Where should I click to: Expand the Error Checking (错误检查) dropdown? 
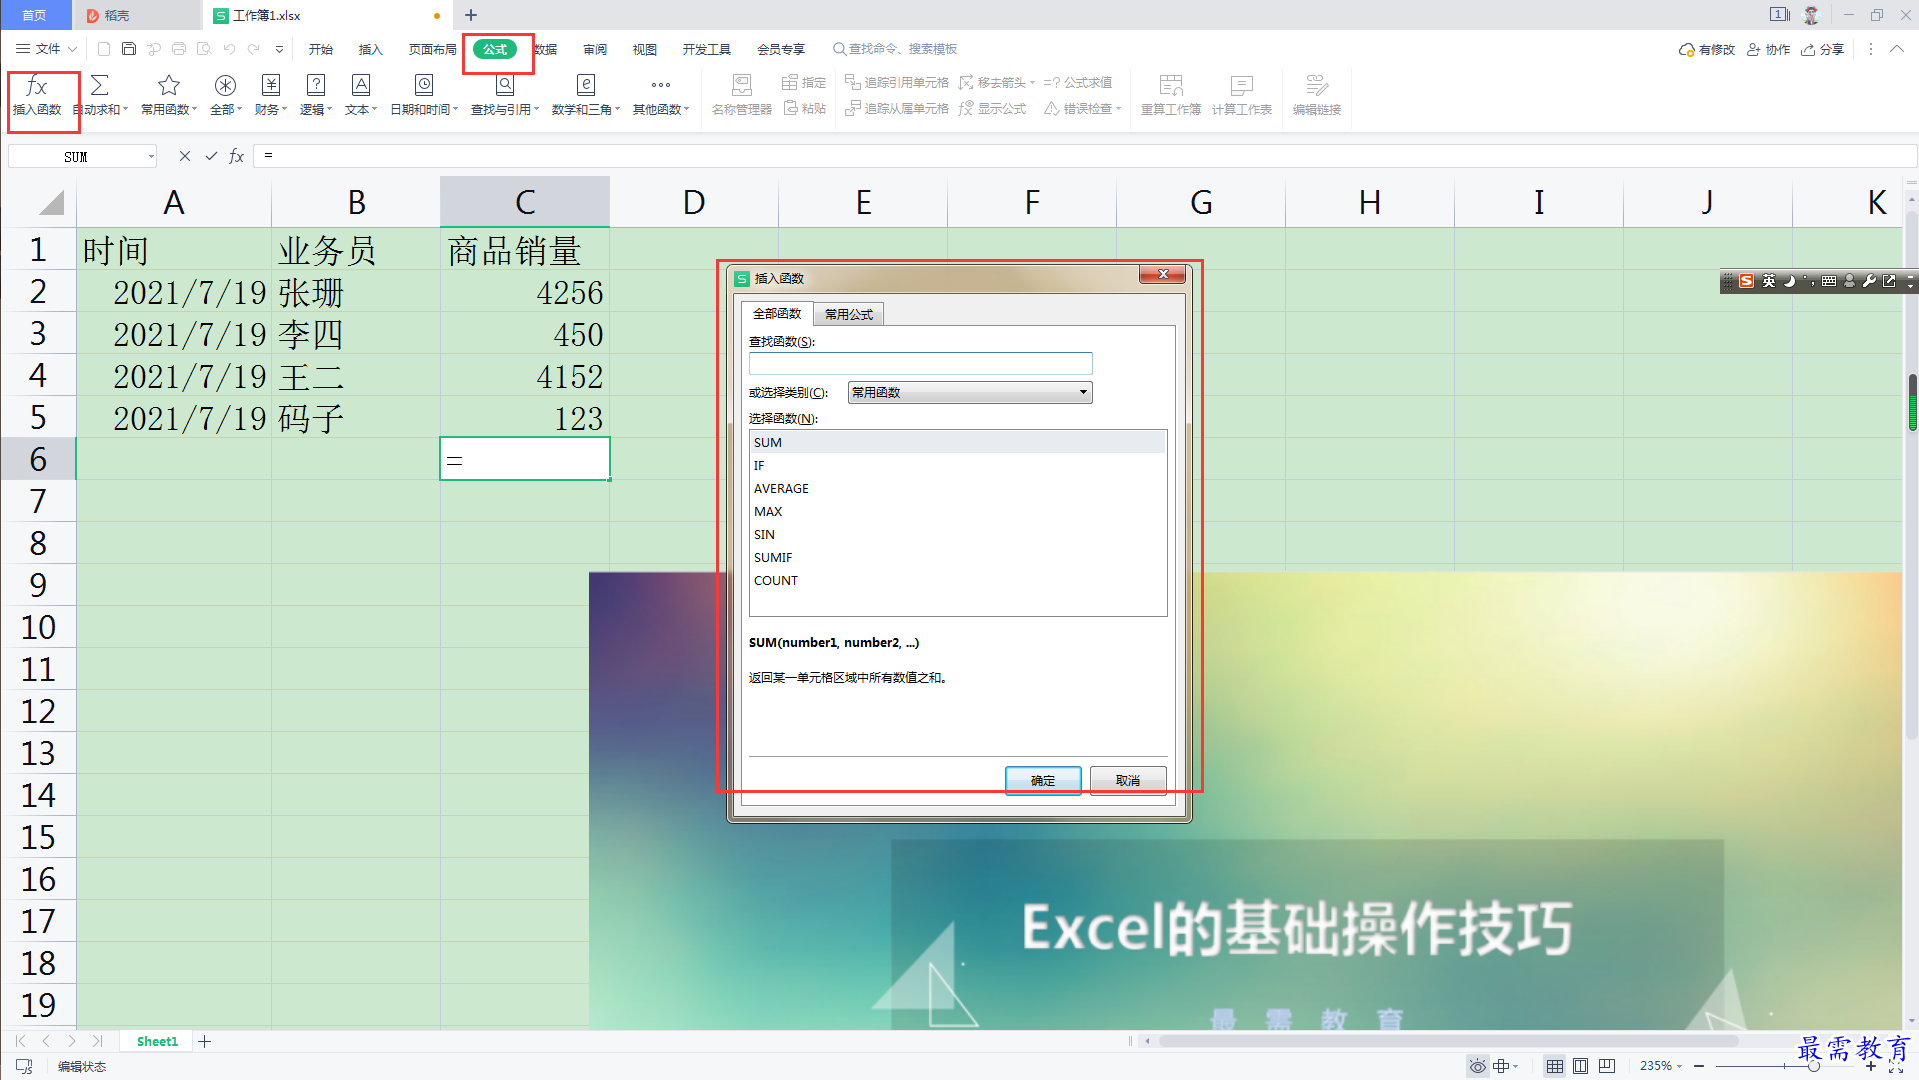(x=1118, y=108)
